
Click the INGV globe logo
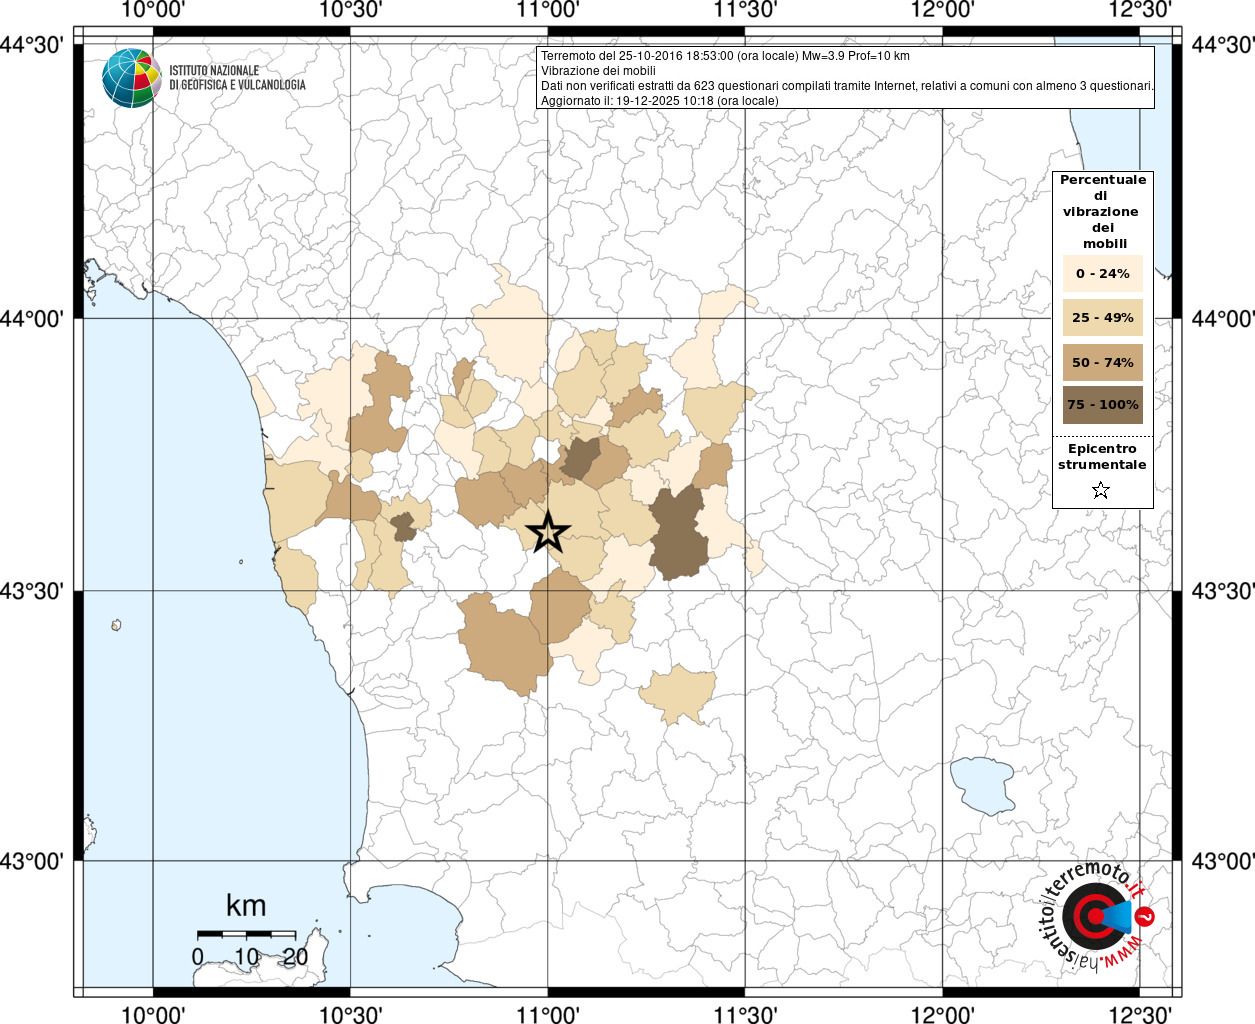click(x=131, y=78)
